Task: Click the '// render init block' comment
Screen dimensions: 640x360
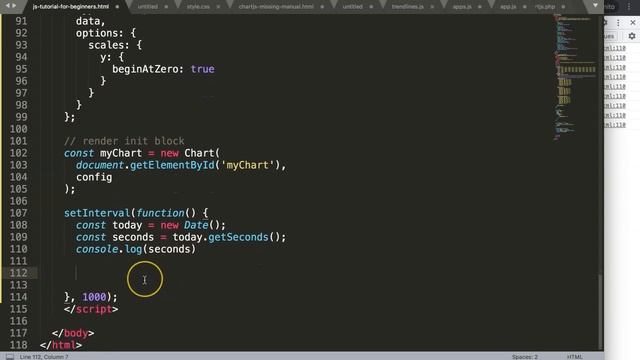Action: pos(124,141)
